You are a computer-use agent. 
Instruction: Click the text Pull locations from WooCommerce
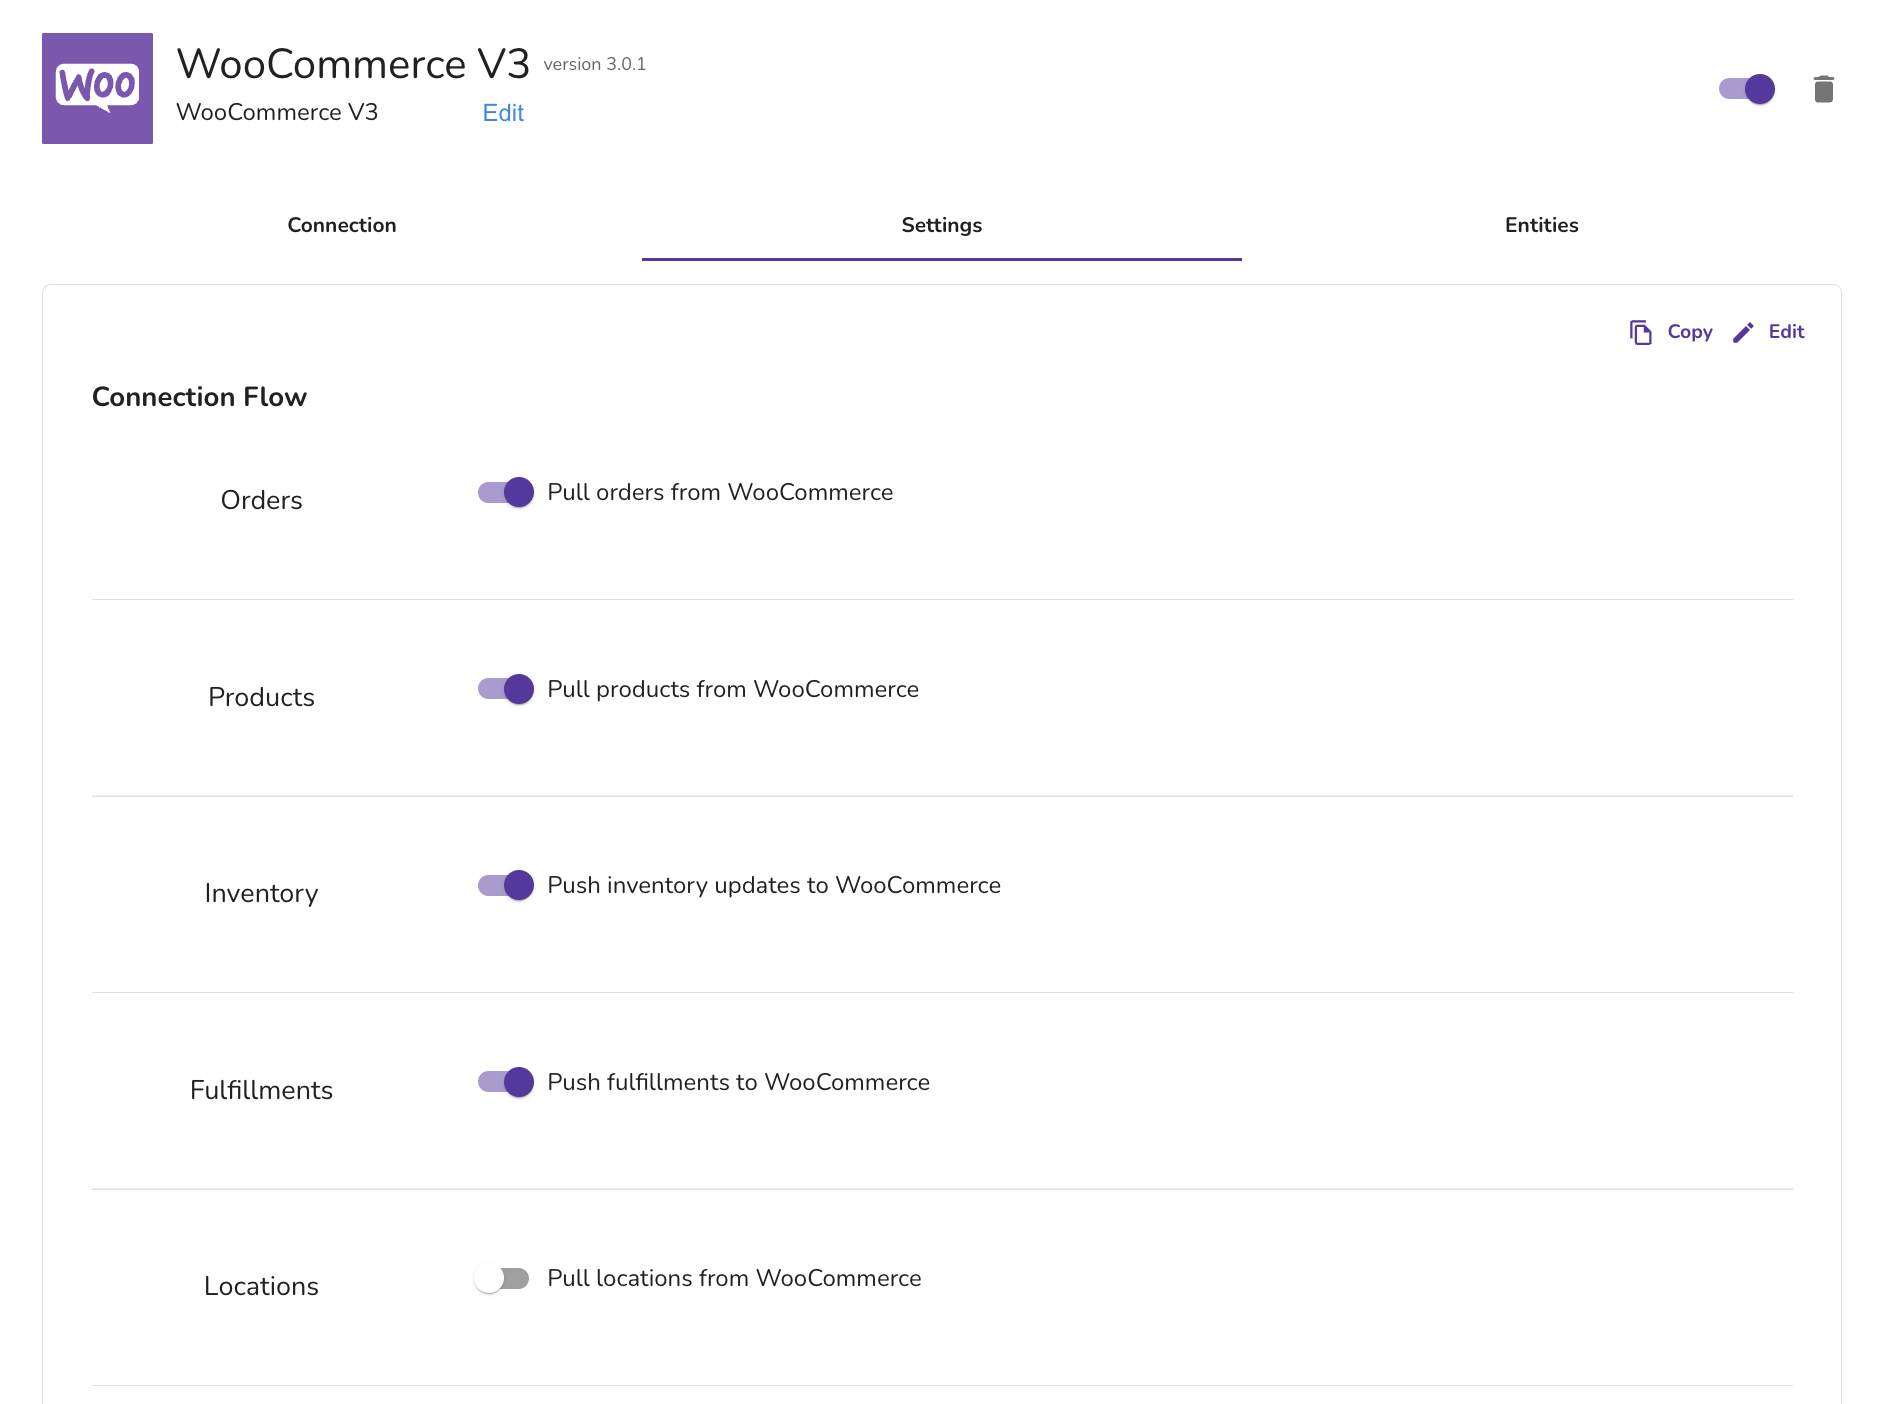click(x=734, y=1278)
